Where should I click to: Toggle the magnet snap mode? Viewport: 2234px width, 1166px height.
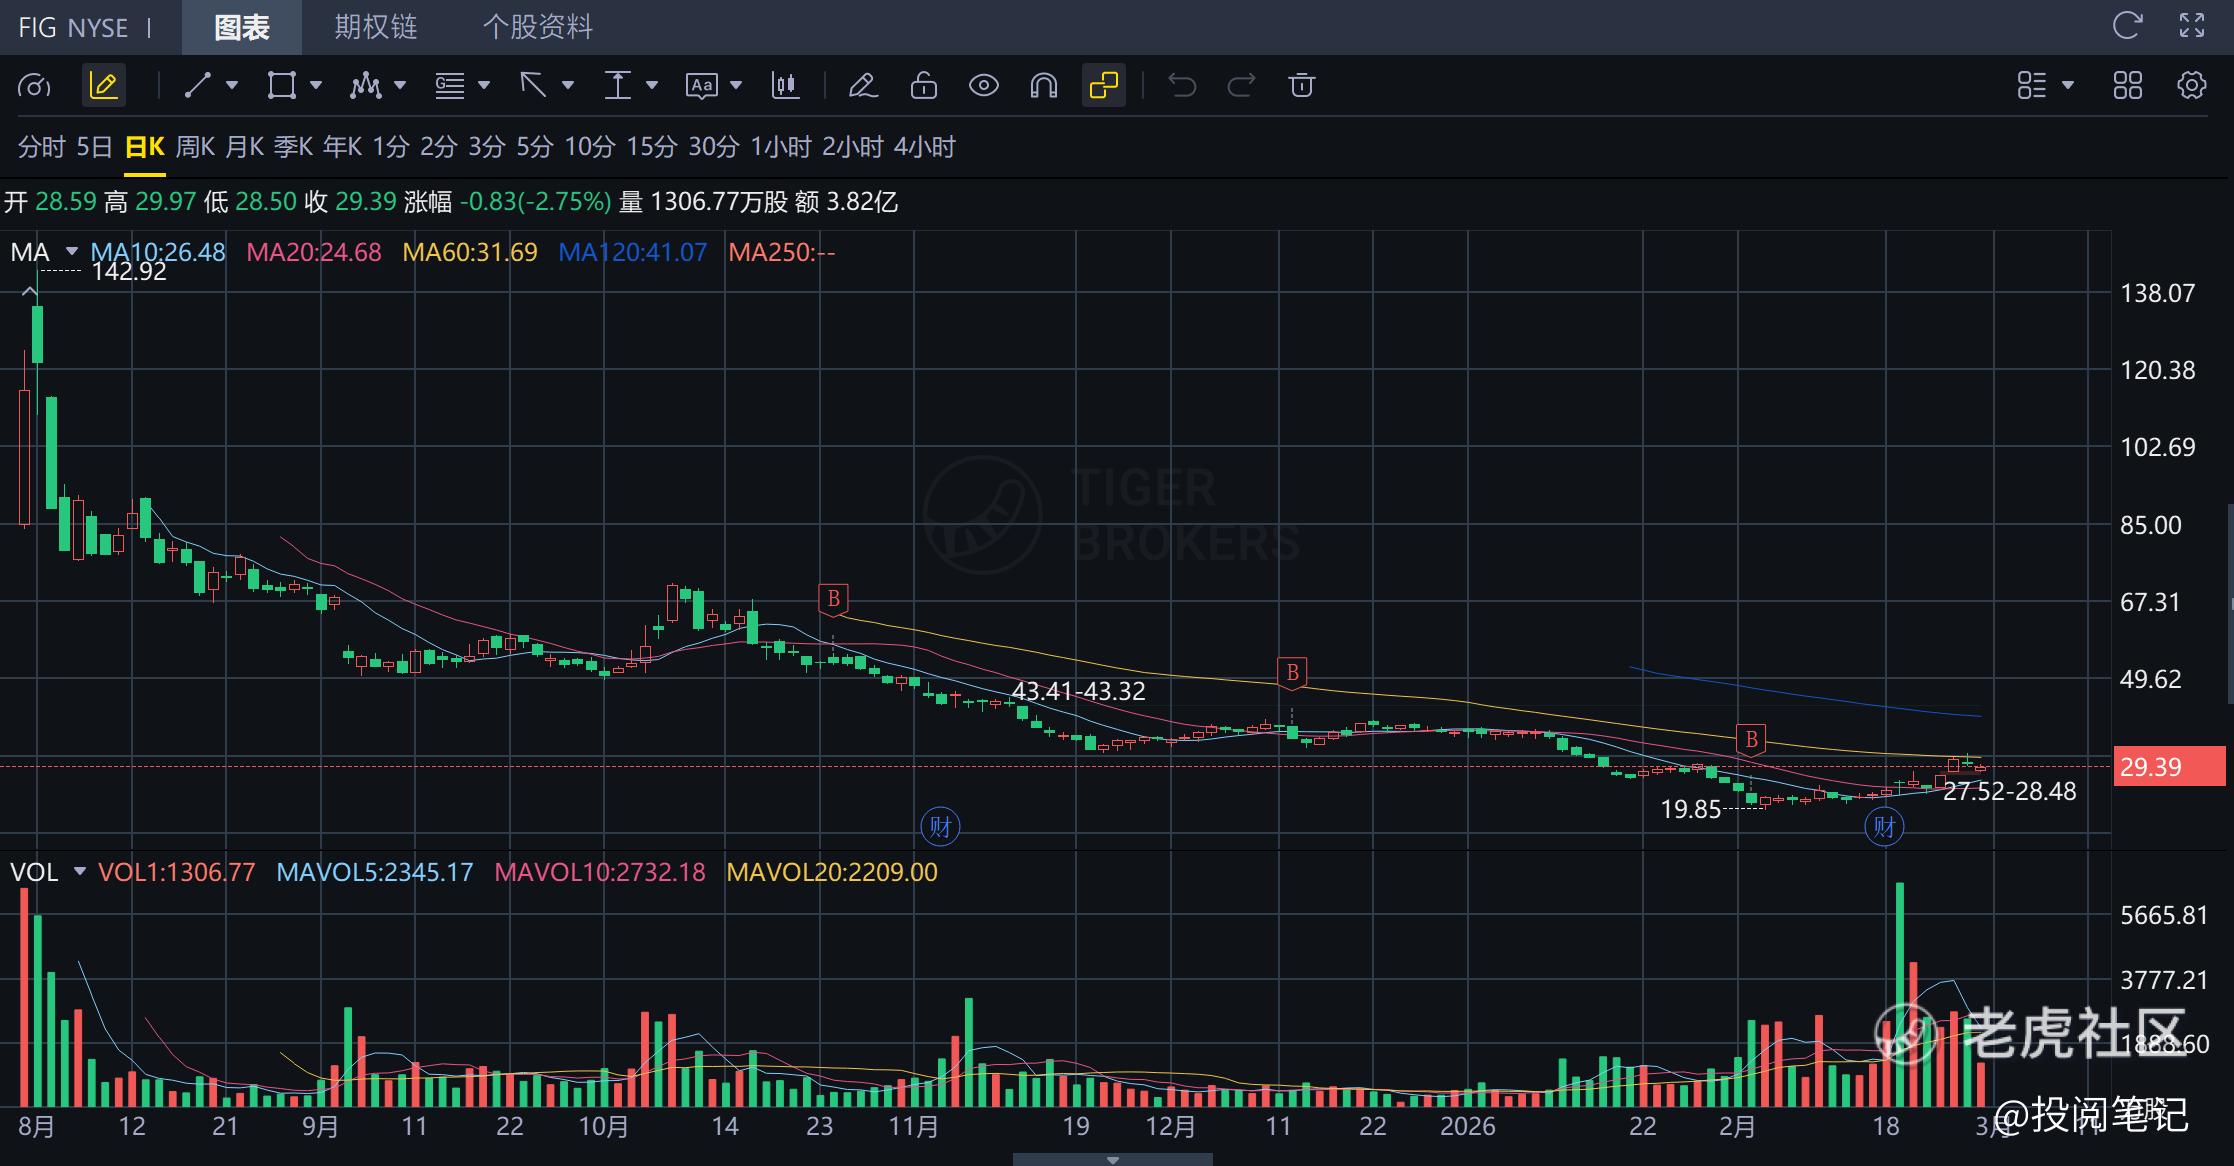tap(1043, 86)
